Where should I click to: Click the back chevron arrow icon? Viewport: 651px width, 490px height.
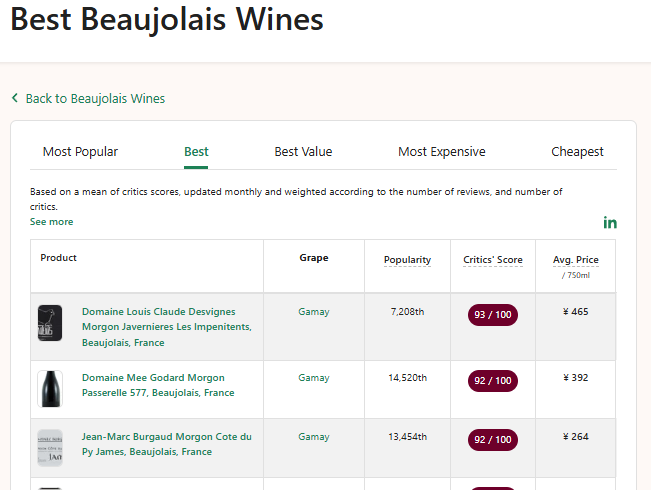[x=15, y=98]
